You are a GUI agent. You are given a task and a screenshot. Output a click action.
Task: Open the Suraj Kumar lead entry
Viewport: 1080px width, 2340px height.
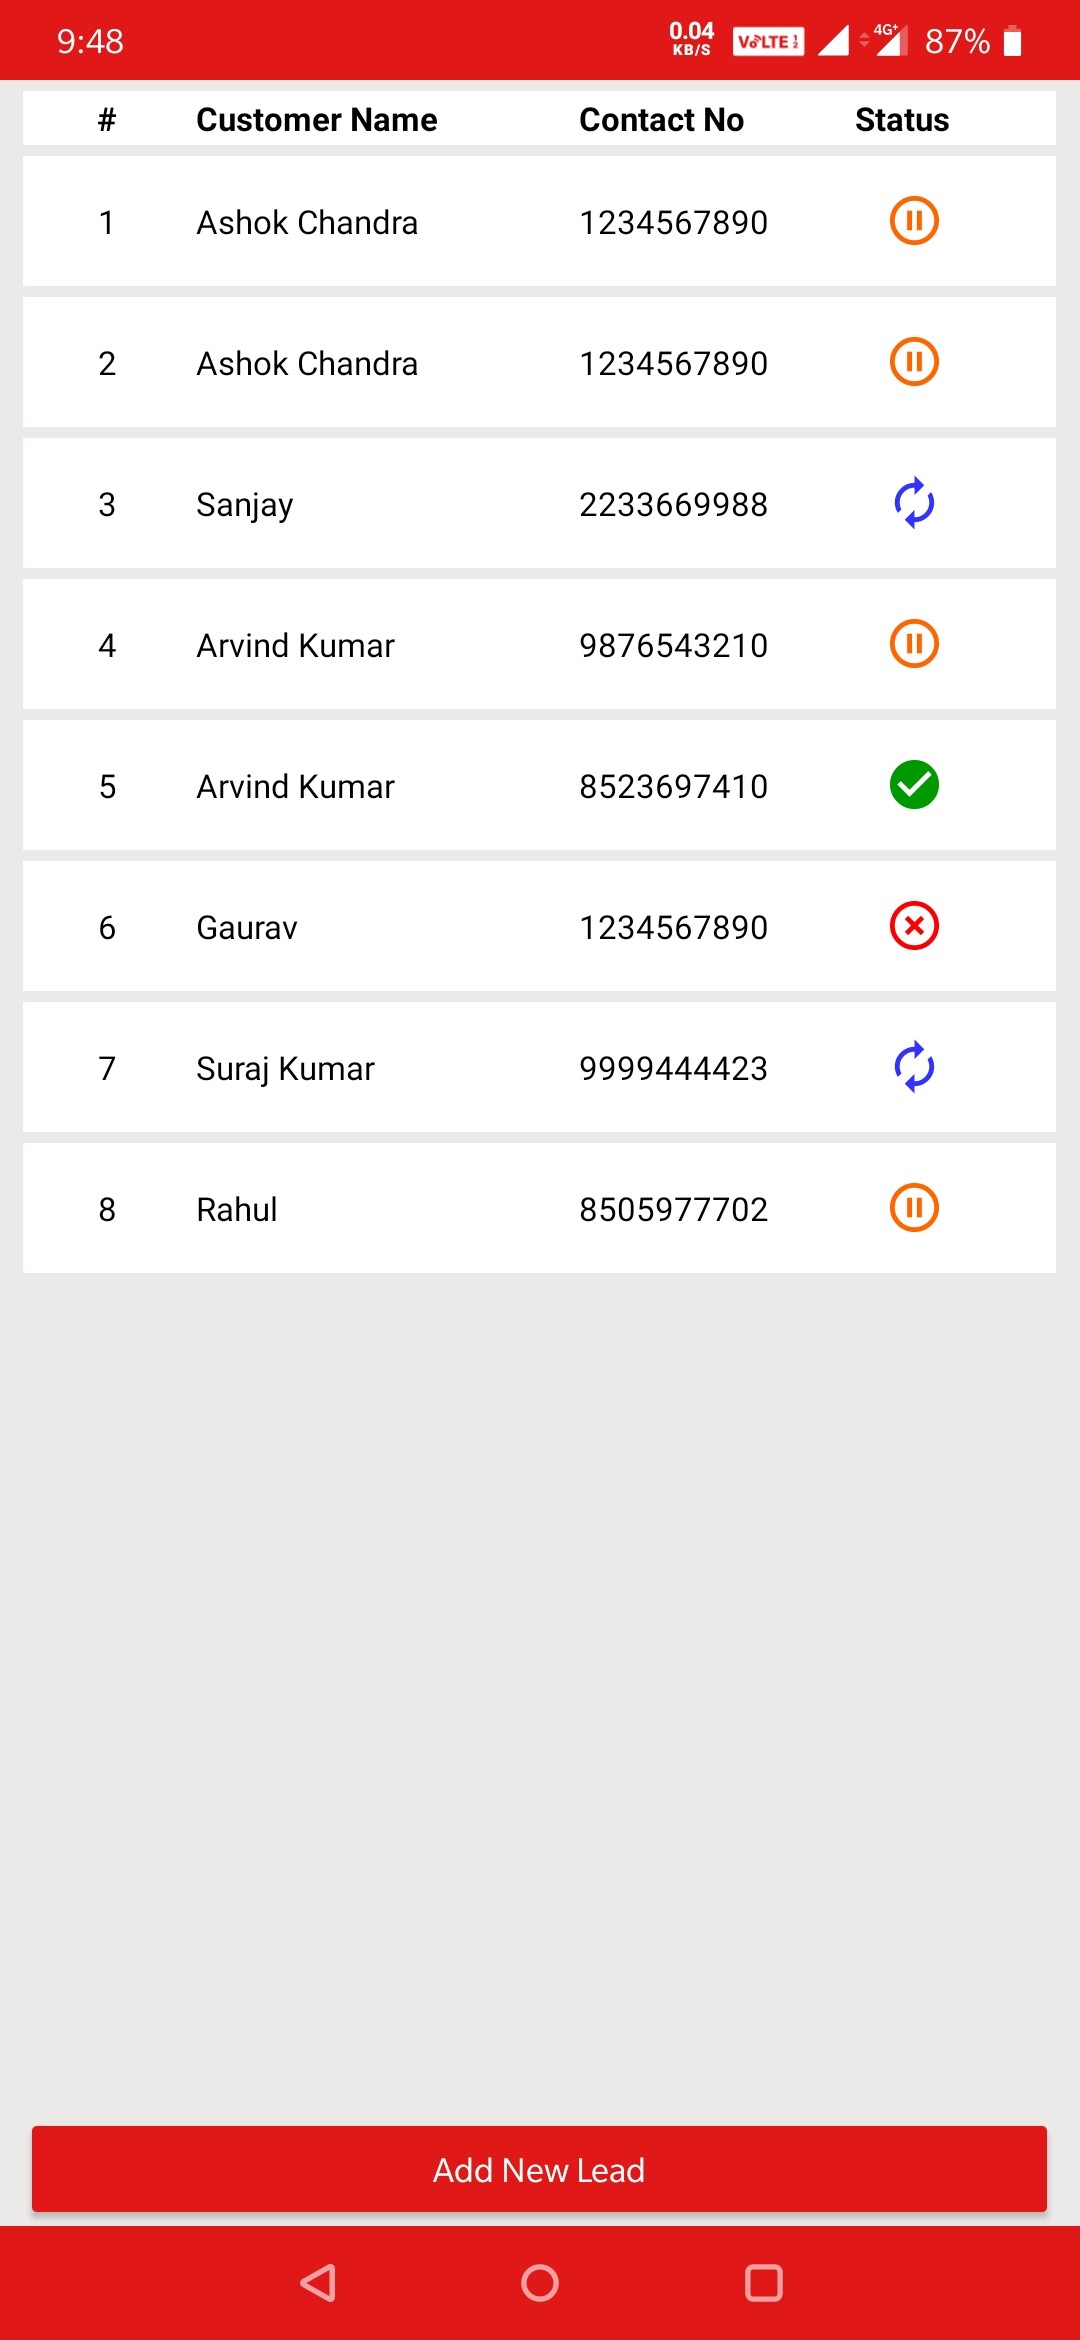coord(285,1069)
